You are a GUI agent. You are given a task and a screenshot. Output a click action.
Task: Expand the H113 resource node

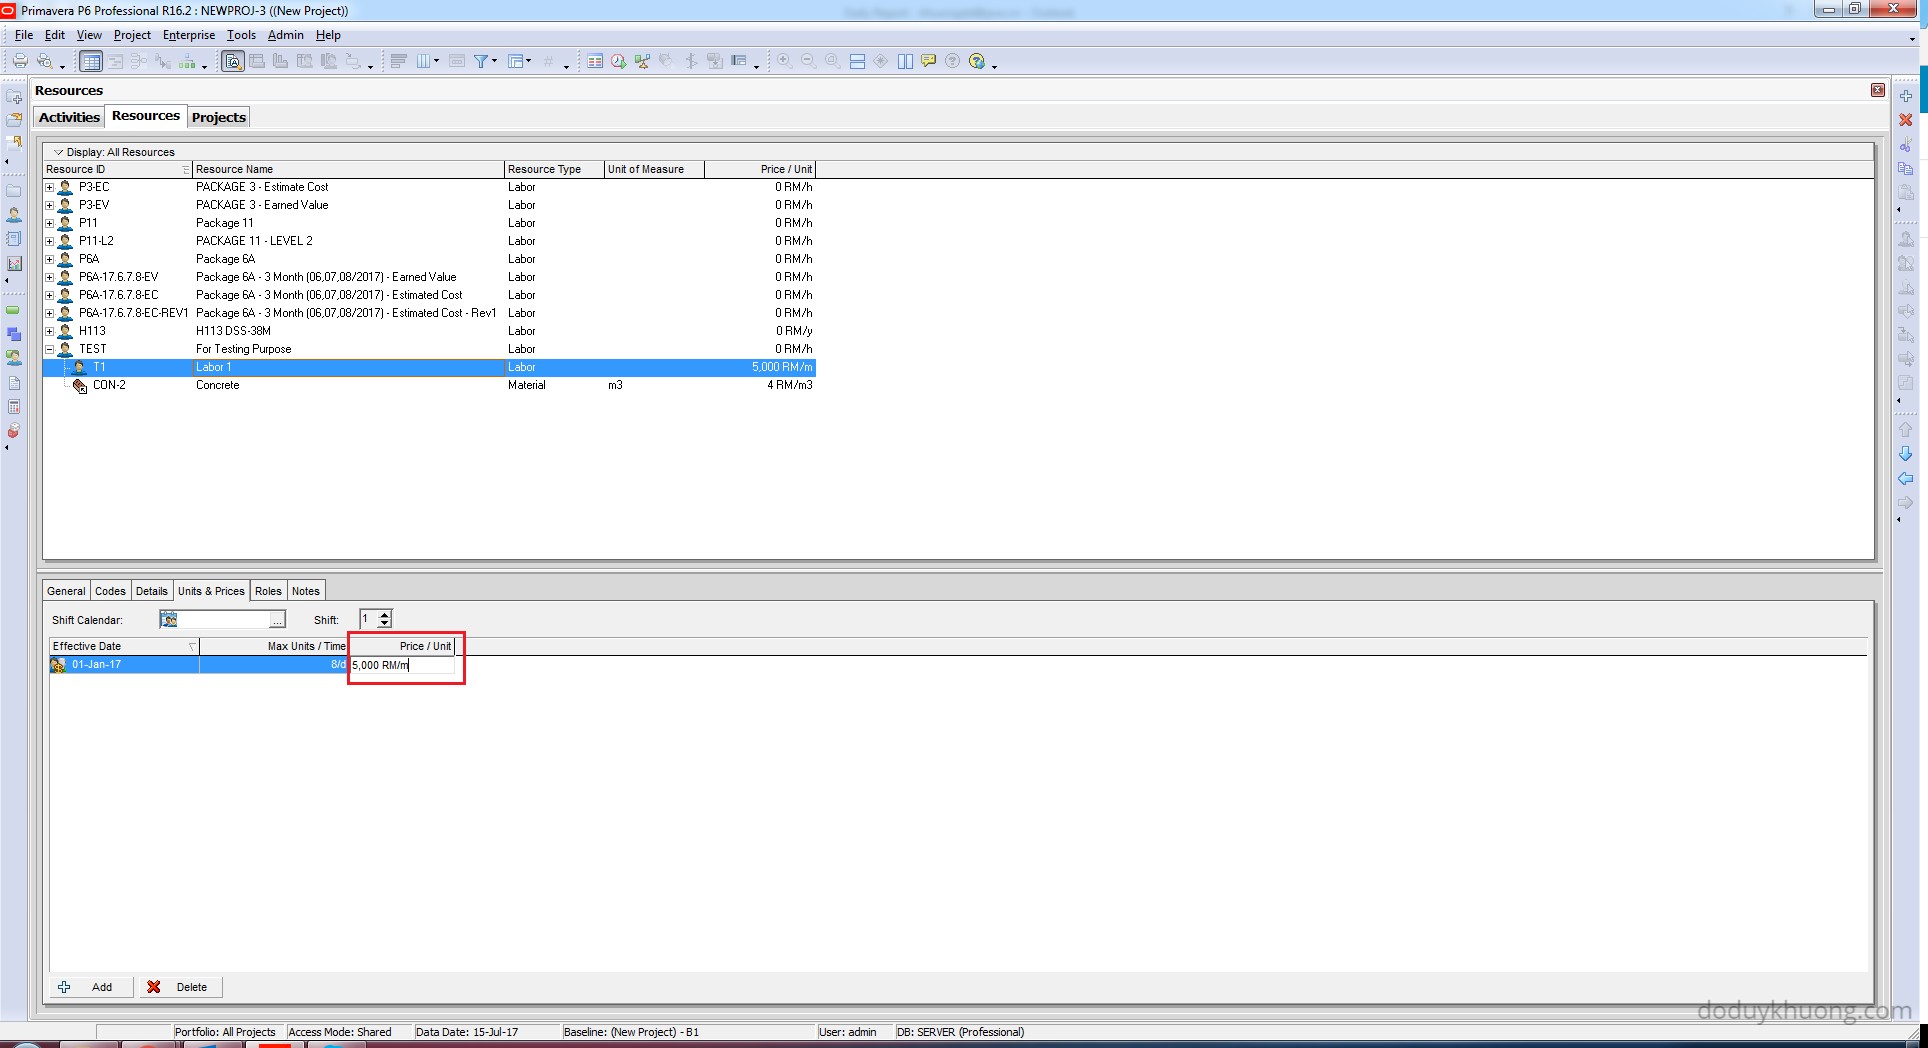click(x=50, y=331)
